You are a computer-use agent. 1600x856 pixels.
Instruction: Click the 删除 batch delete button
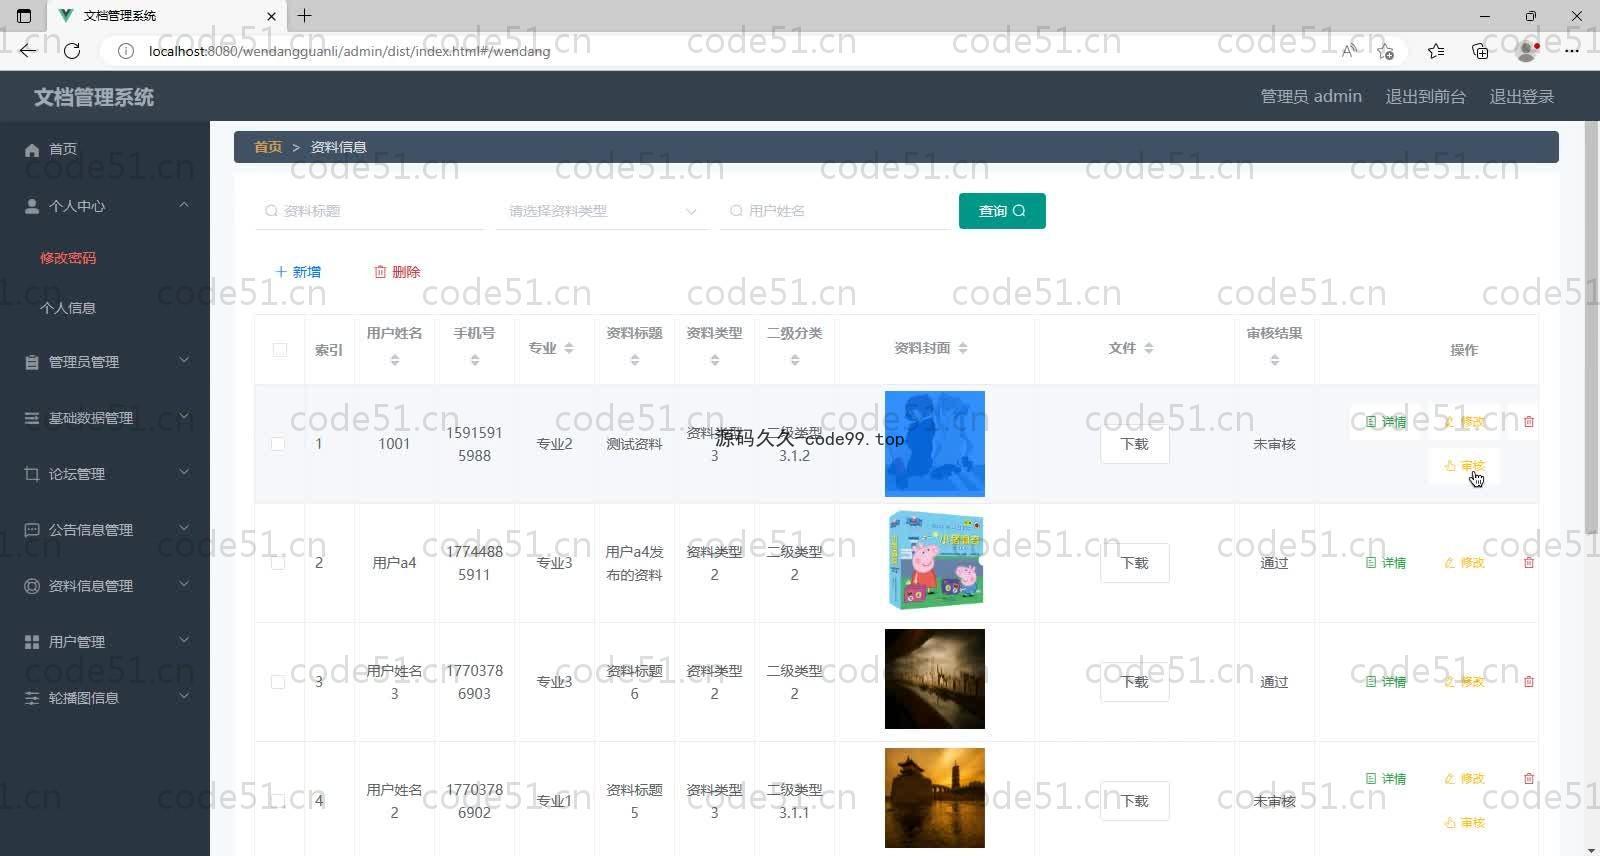(x=397, y=272)
